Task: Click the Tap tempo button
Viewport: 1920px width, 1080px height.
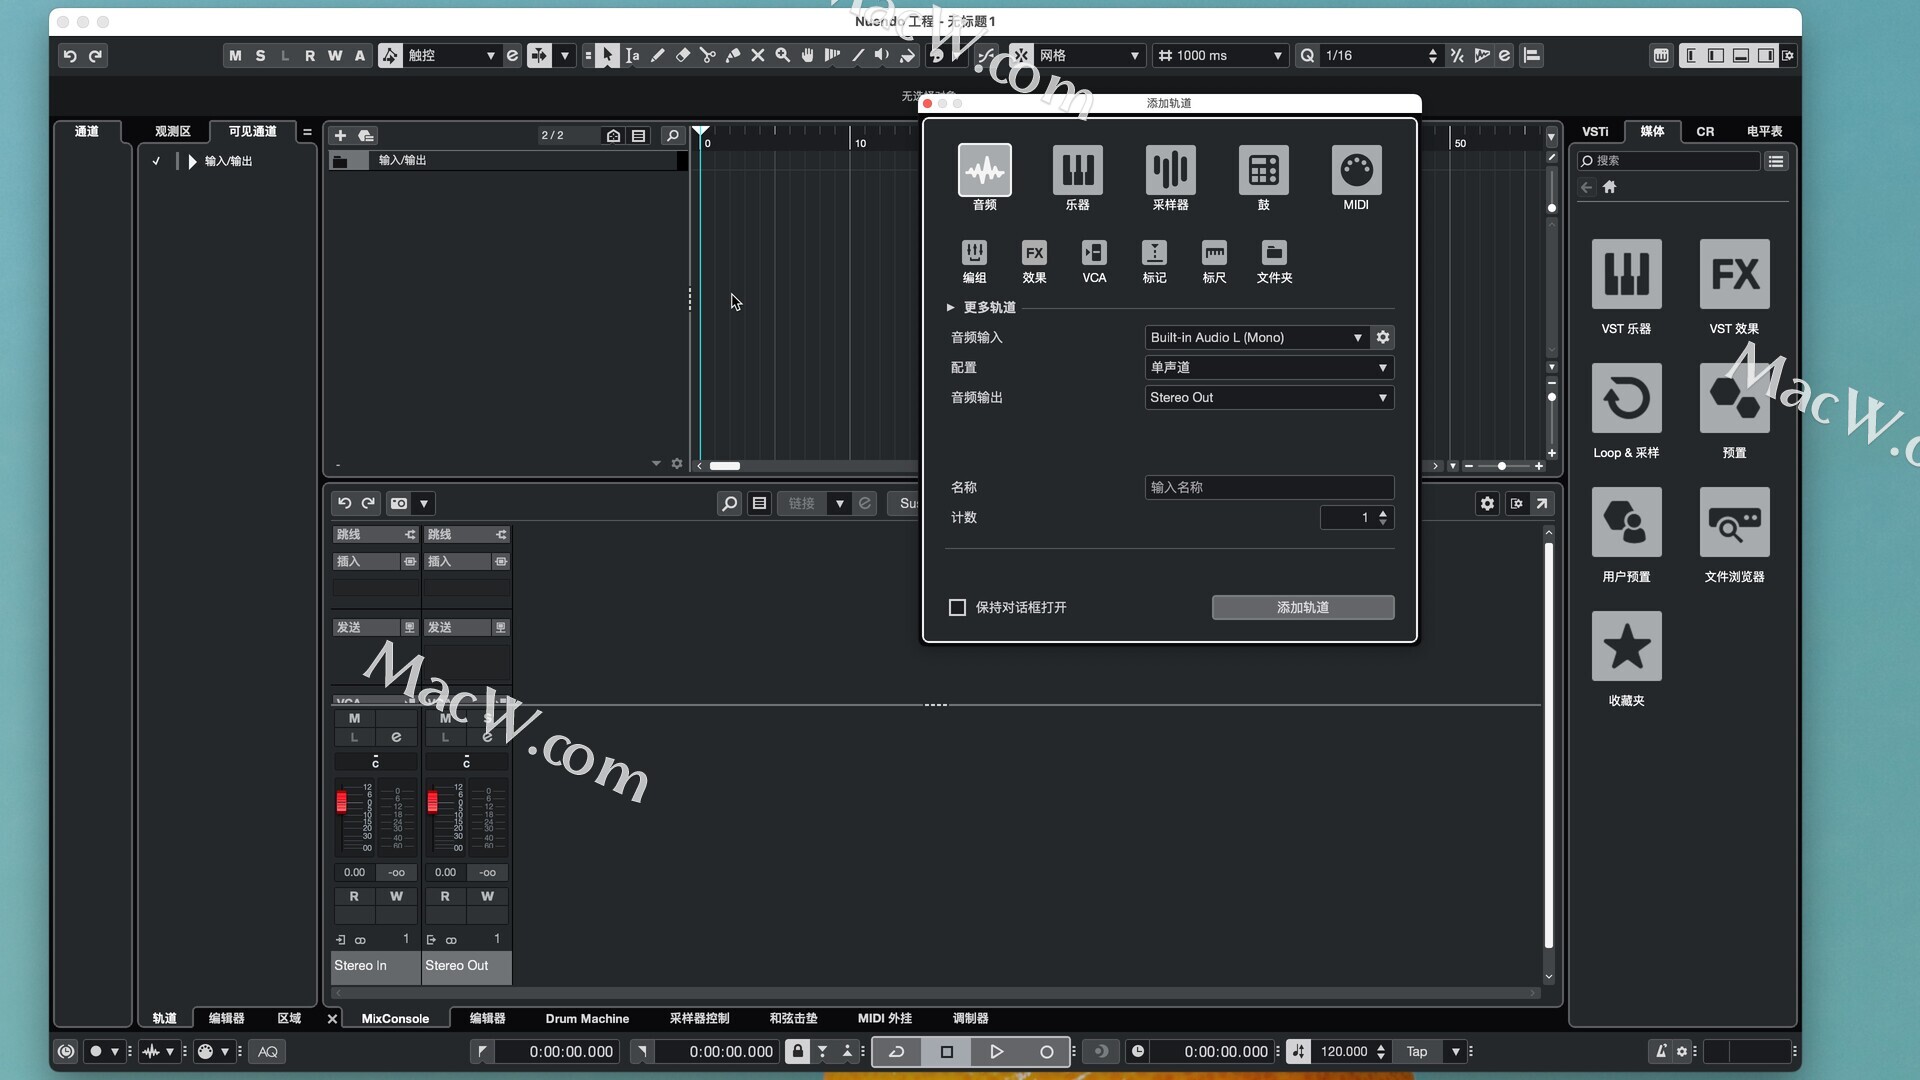Action: [x=1416, y=1051]
